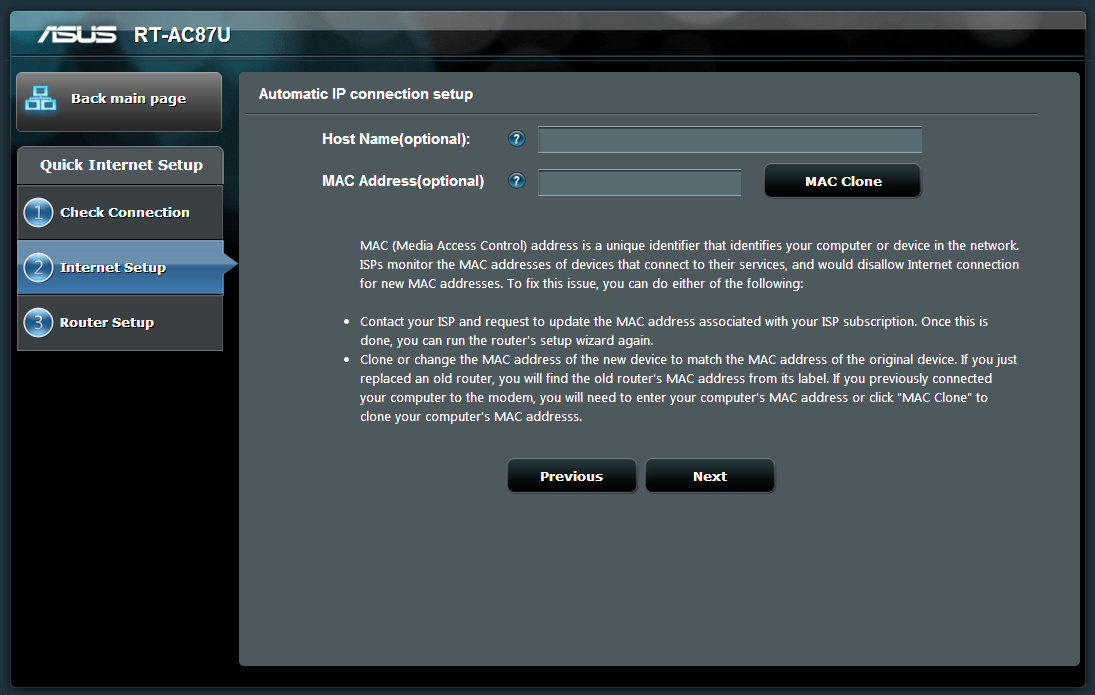This screenshot has width=1095, height=695.
Task: Click the Host Name(optional) label
Action: point(396,139)
